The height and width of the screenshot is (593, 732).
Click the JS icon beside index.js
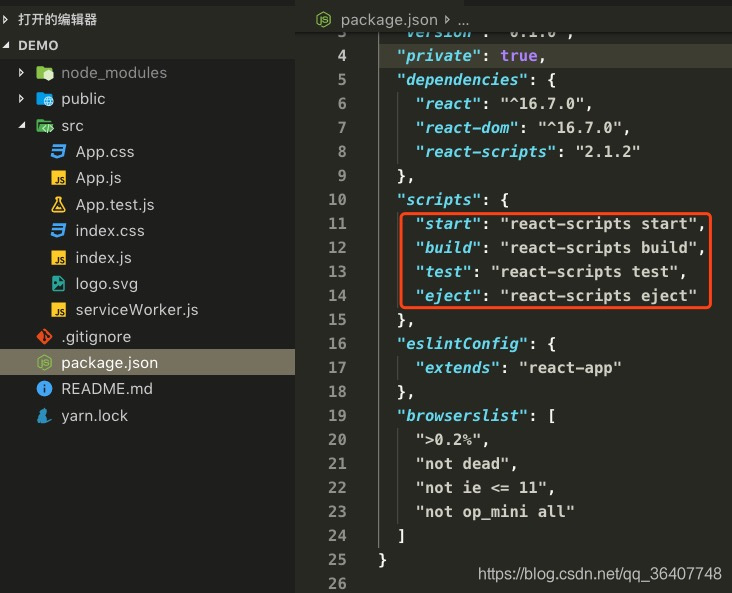tap(58, 257)
